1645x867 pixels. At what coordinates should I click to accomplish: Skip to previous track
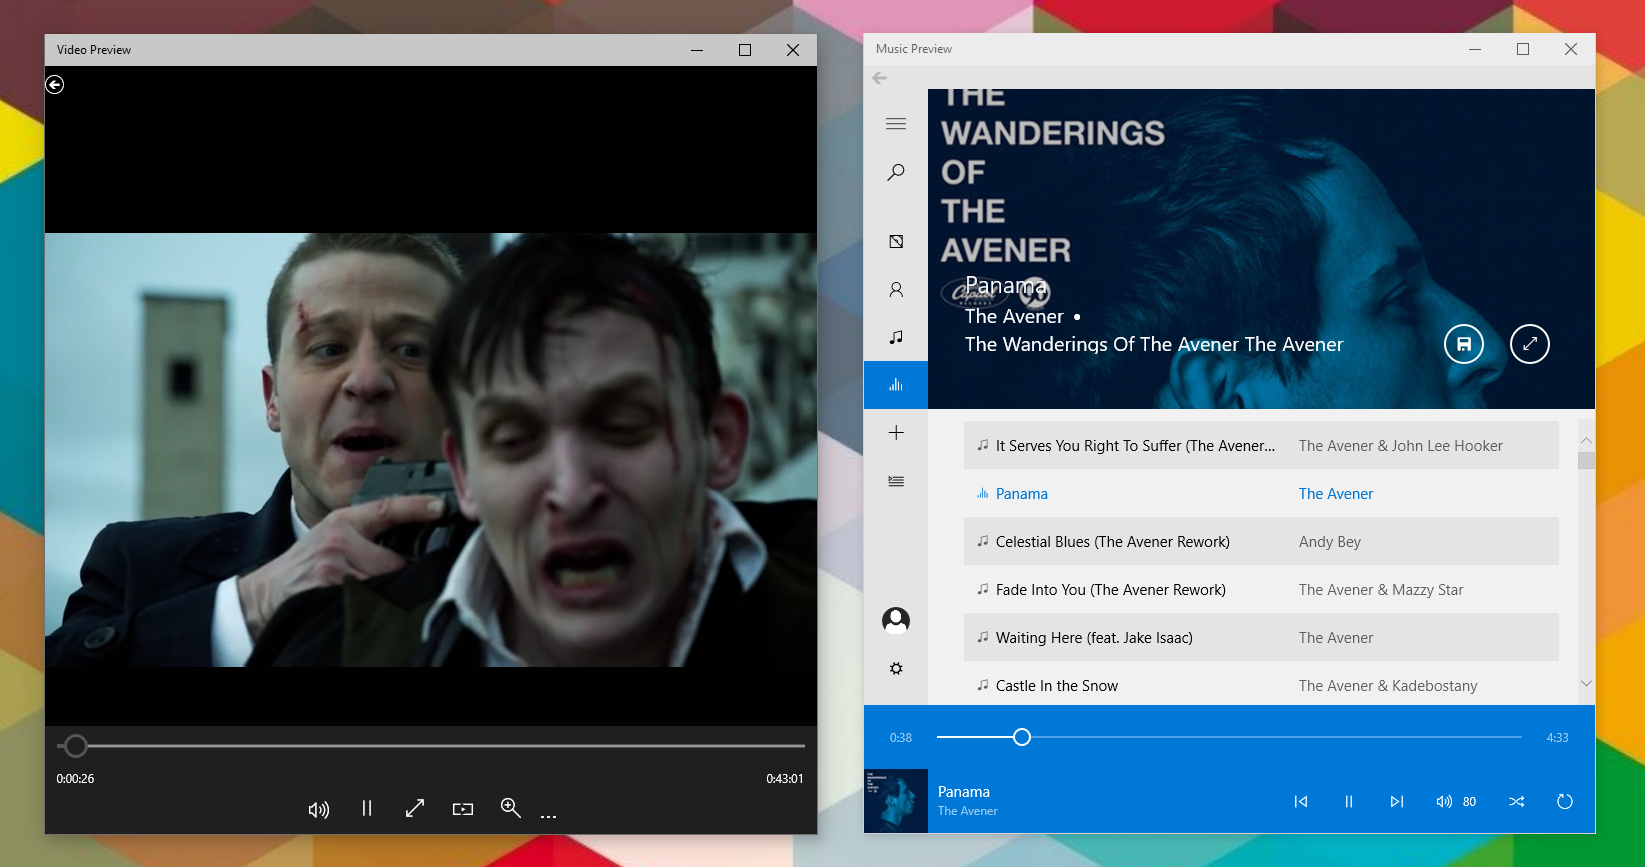click(1301, 801)
